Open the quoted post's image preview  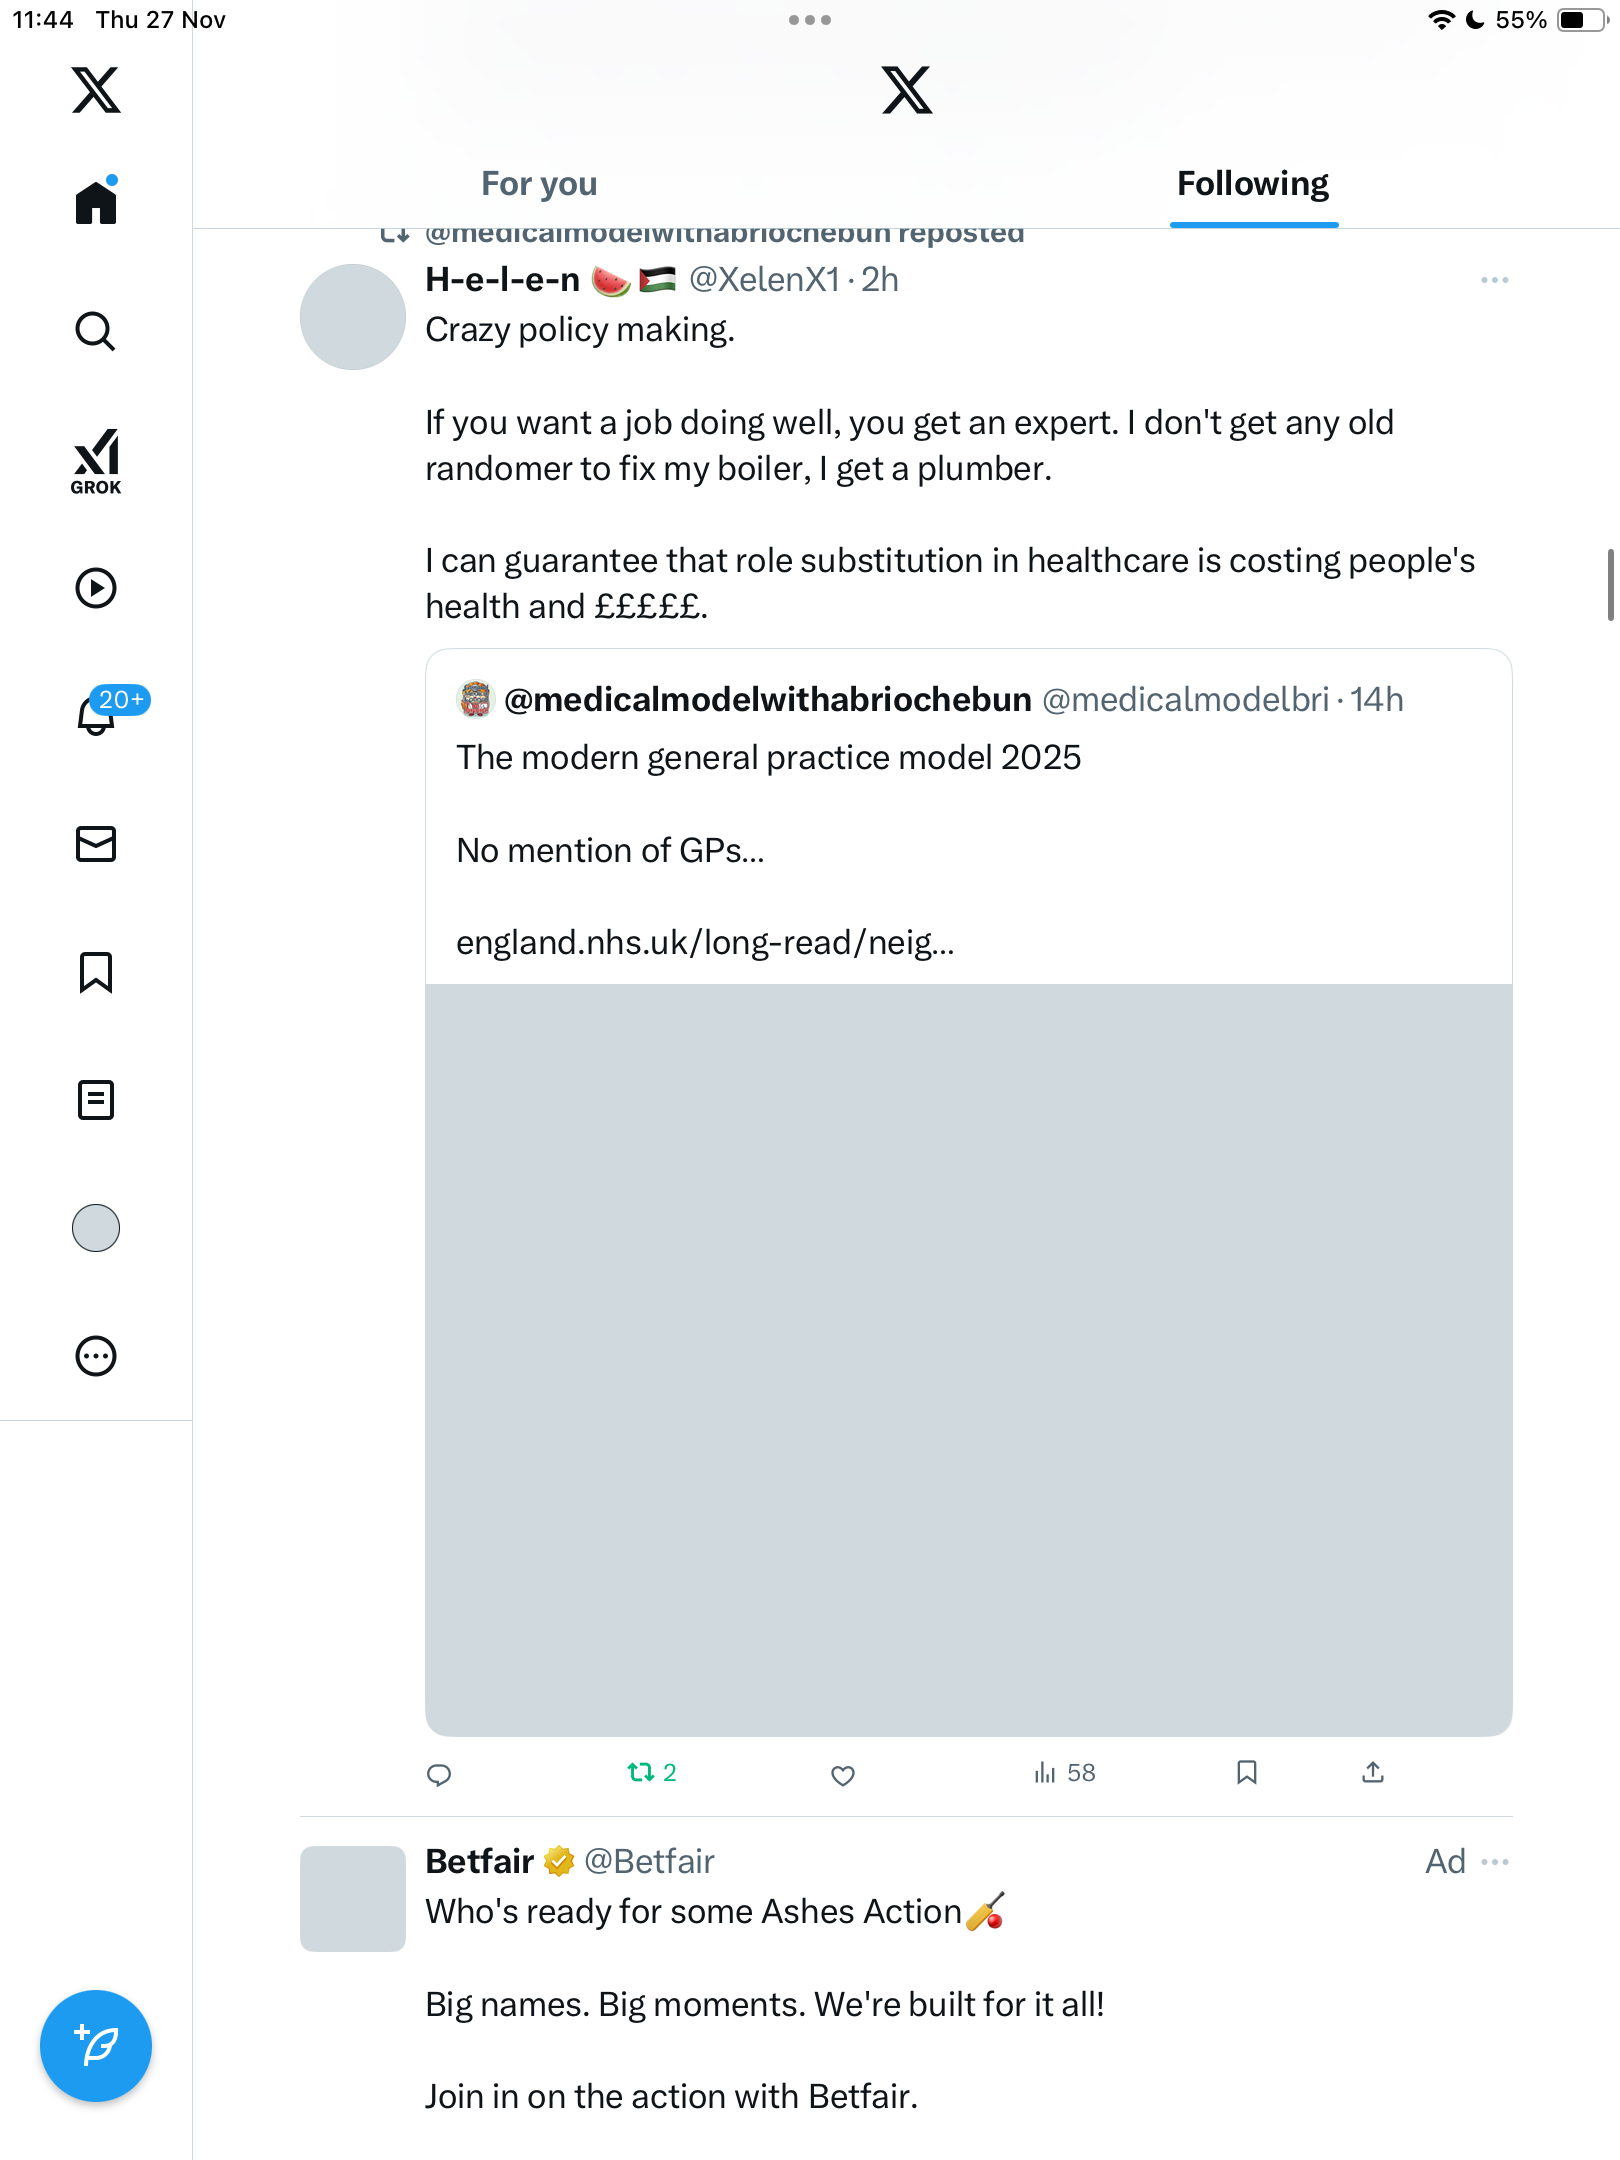pyautogui.click(x=968, y=1360)
